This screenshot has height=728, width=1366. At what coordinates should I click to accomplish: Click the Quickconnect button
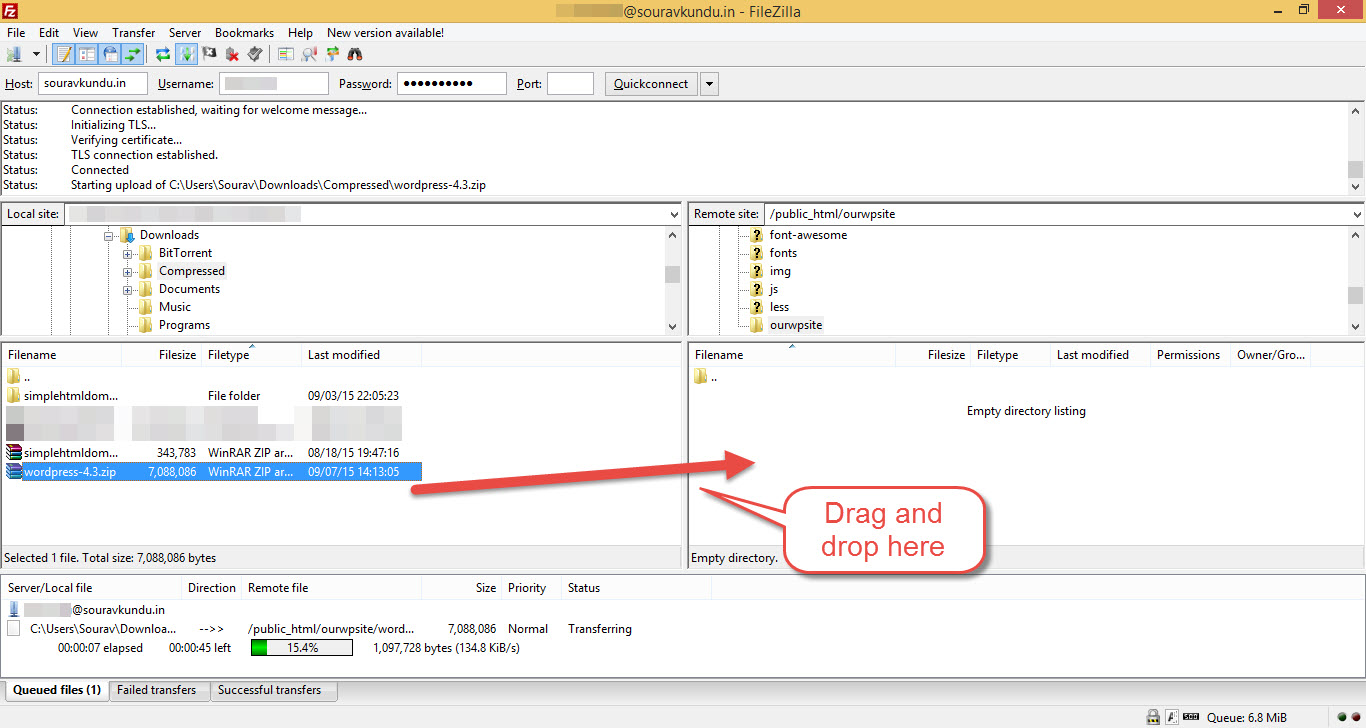coord(651,84)
